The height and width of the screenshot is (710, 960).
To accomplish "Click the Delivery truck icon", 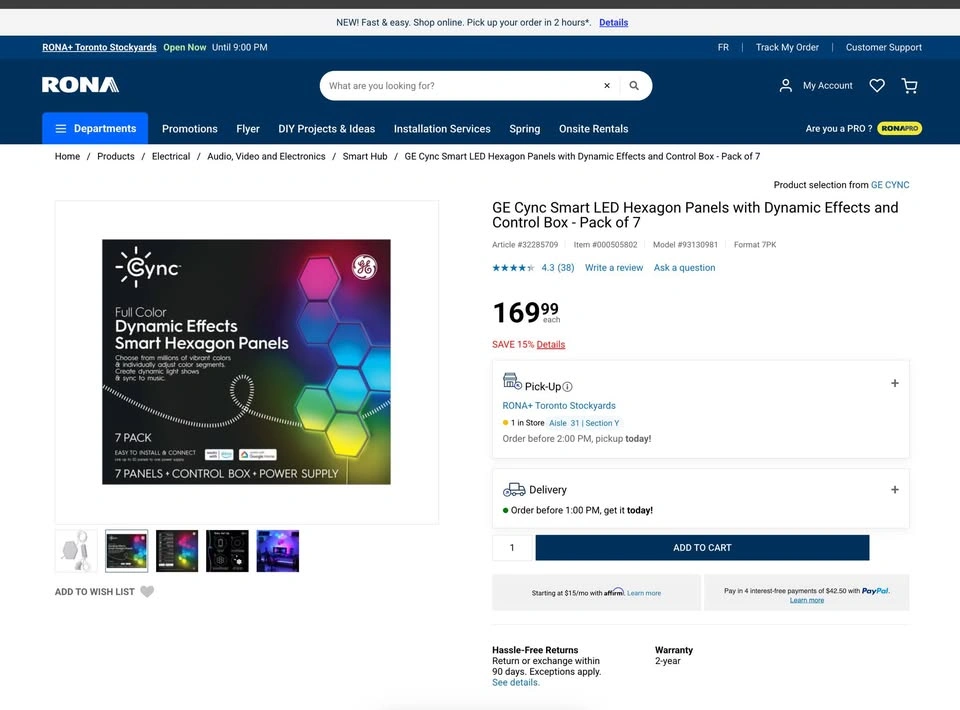I will pos(514,490).
